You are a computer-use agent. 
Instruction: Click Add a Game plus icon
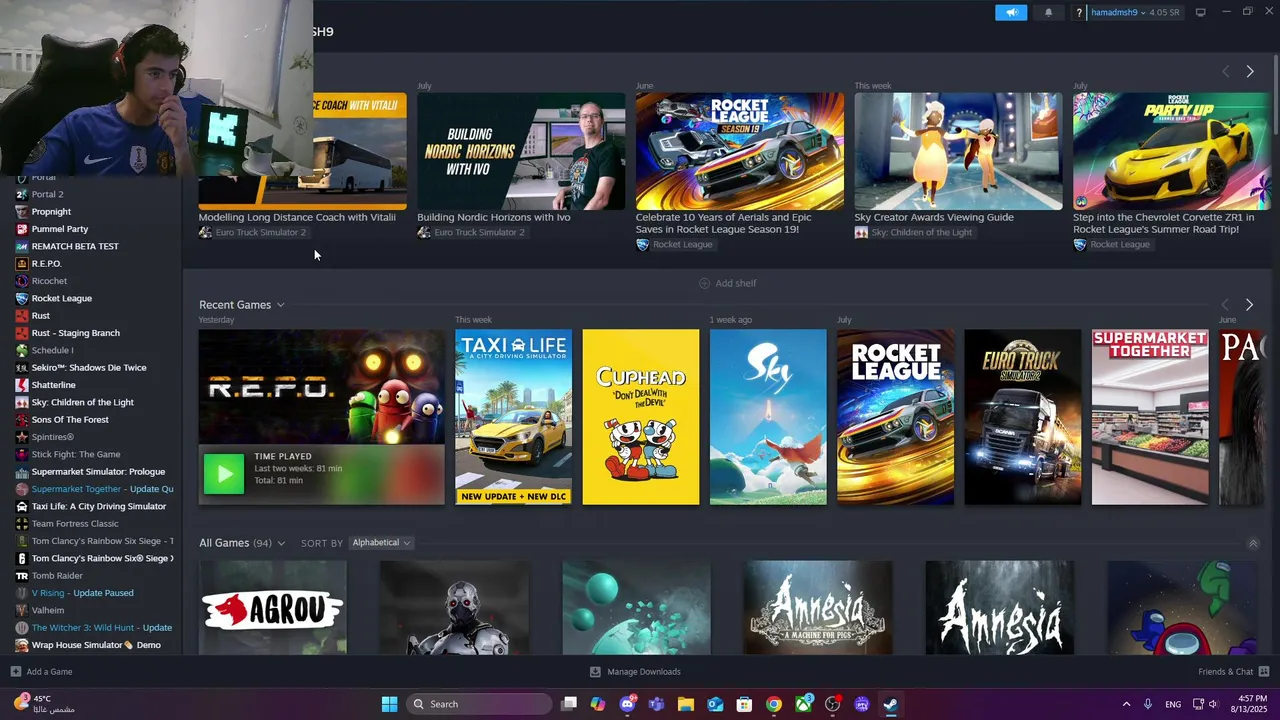coord(15,672)
